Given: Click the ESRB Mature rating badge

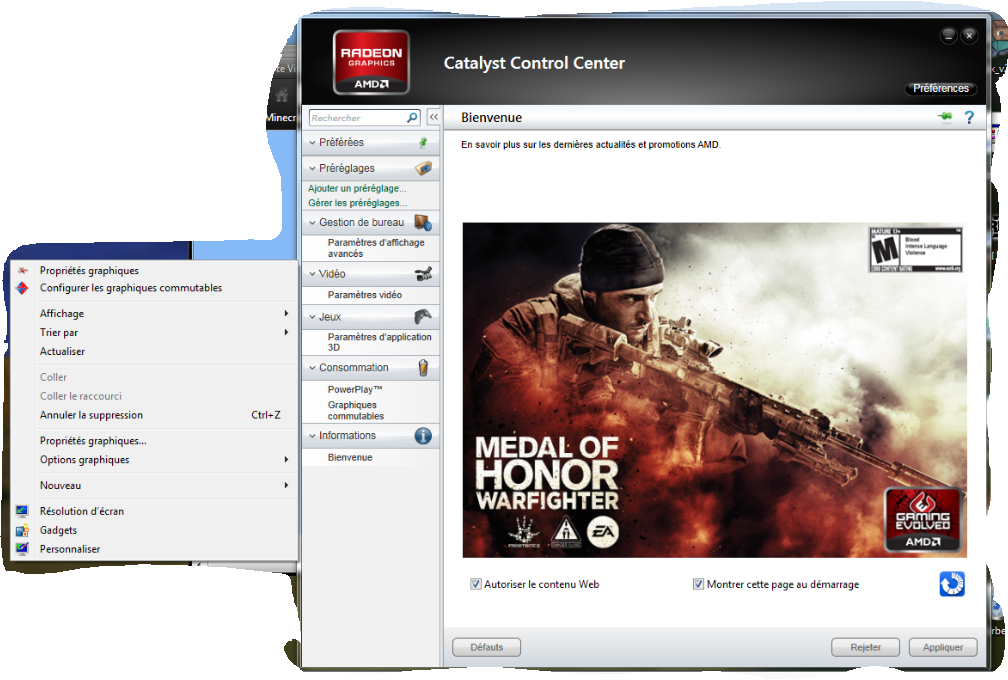Looking at the screenshot, I should [x=915, y=249].
